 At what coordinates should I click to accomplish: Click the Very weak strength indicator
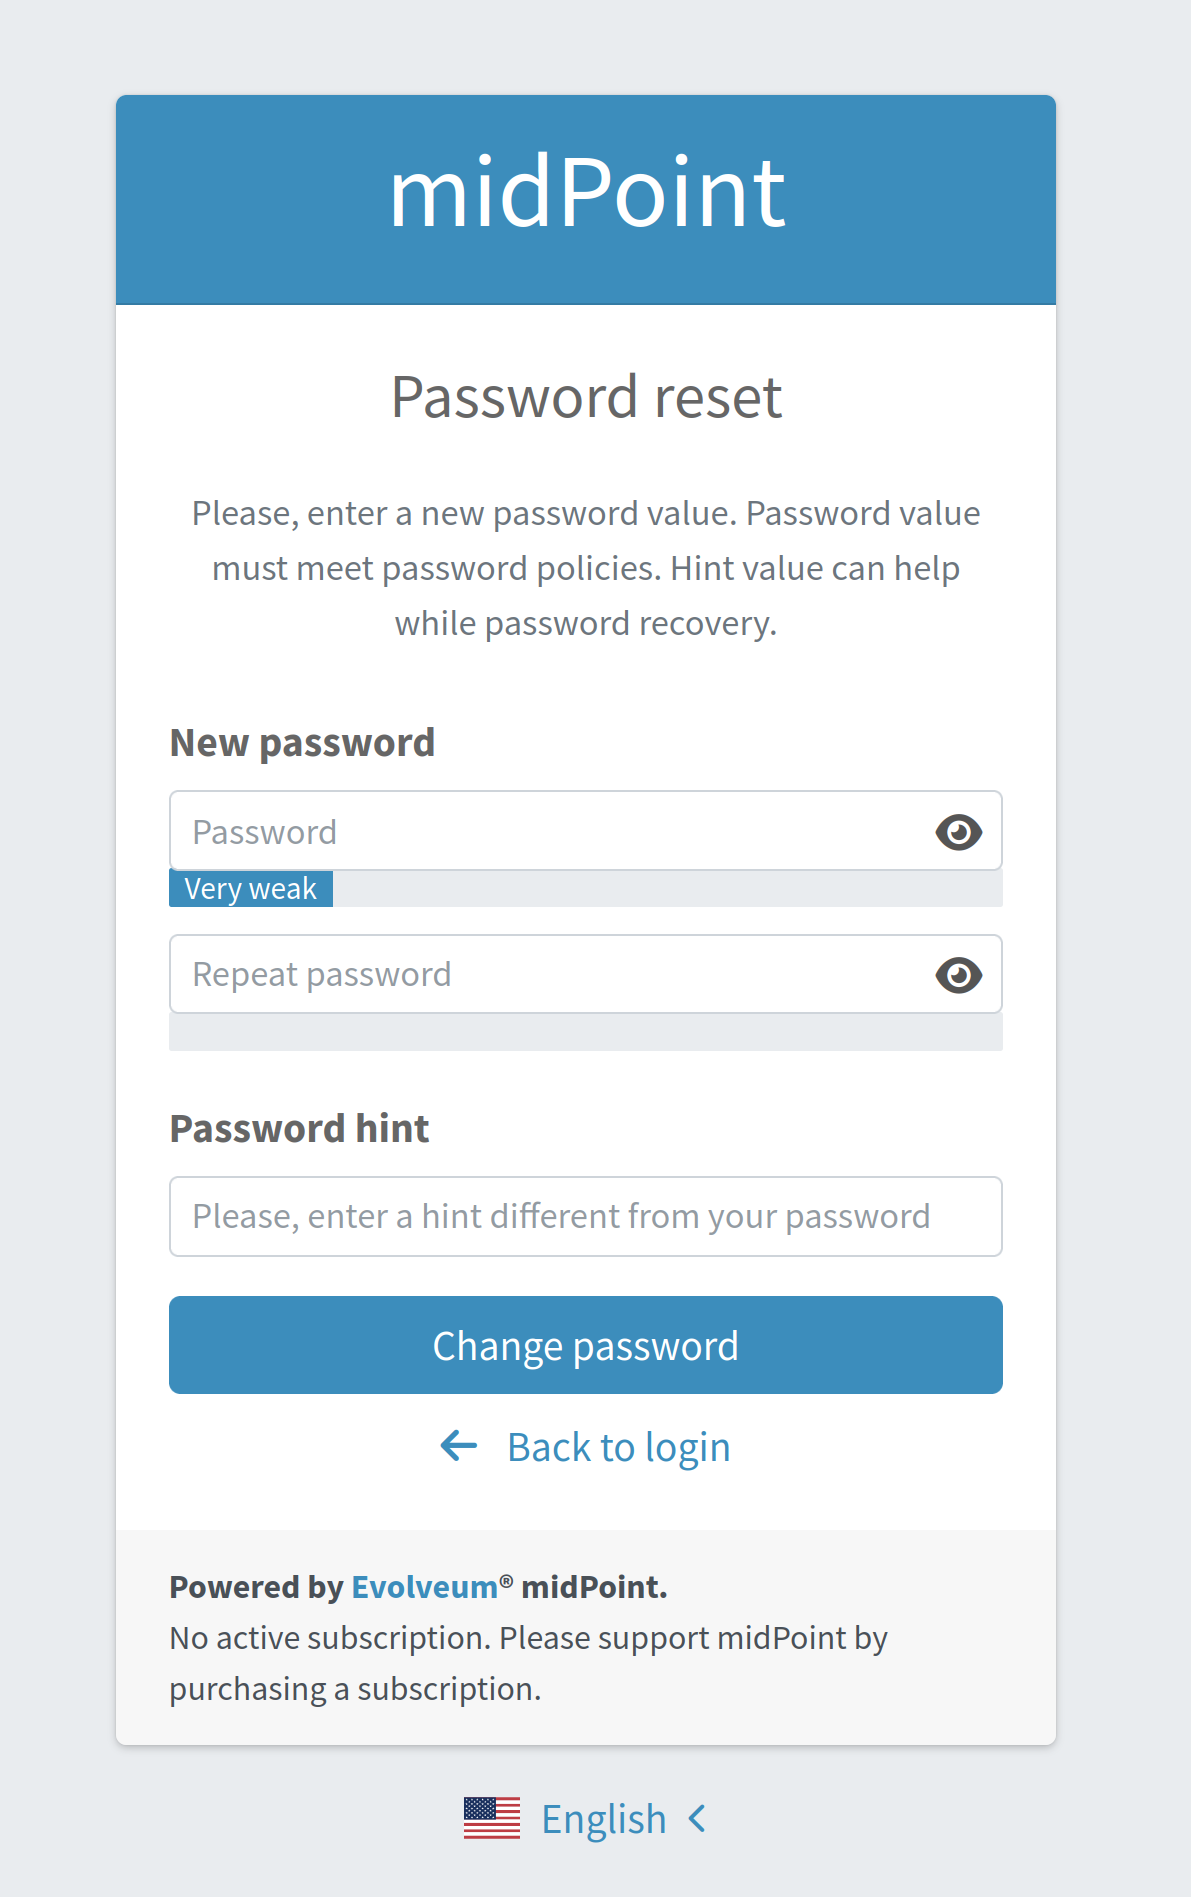coord(250,888)
